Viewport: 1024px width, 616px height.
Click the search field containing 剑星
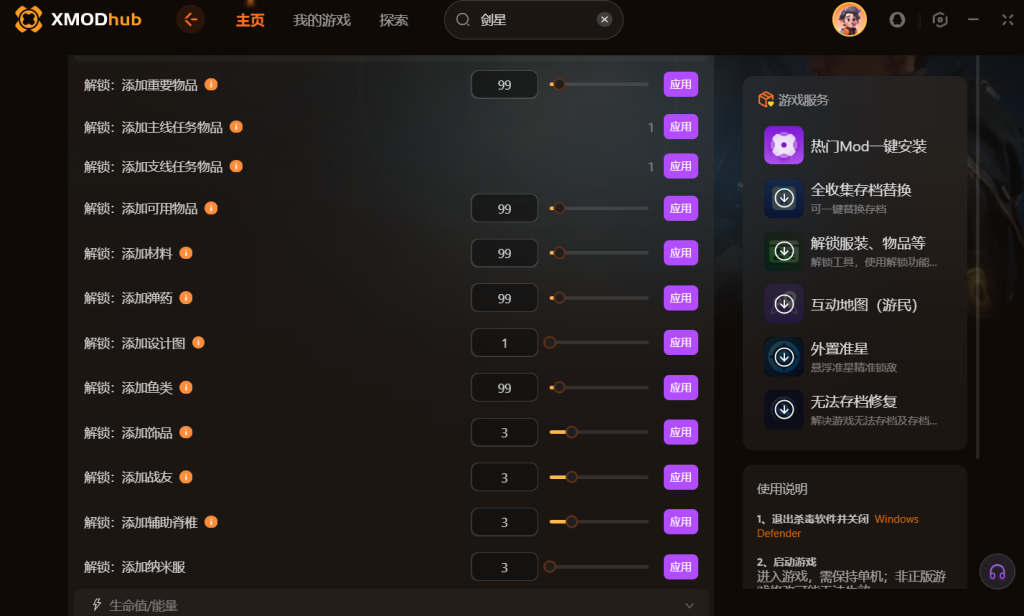(534, 20)
